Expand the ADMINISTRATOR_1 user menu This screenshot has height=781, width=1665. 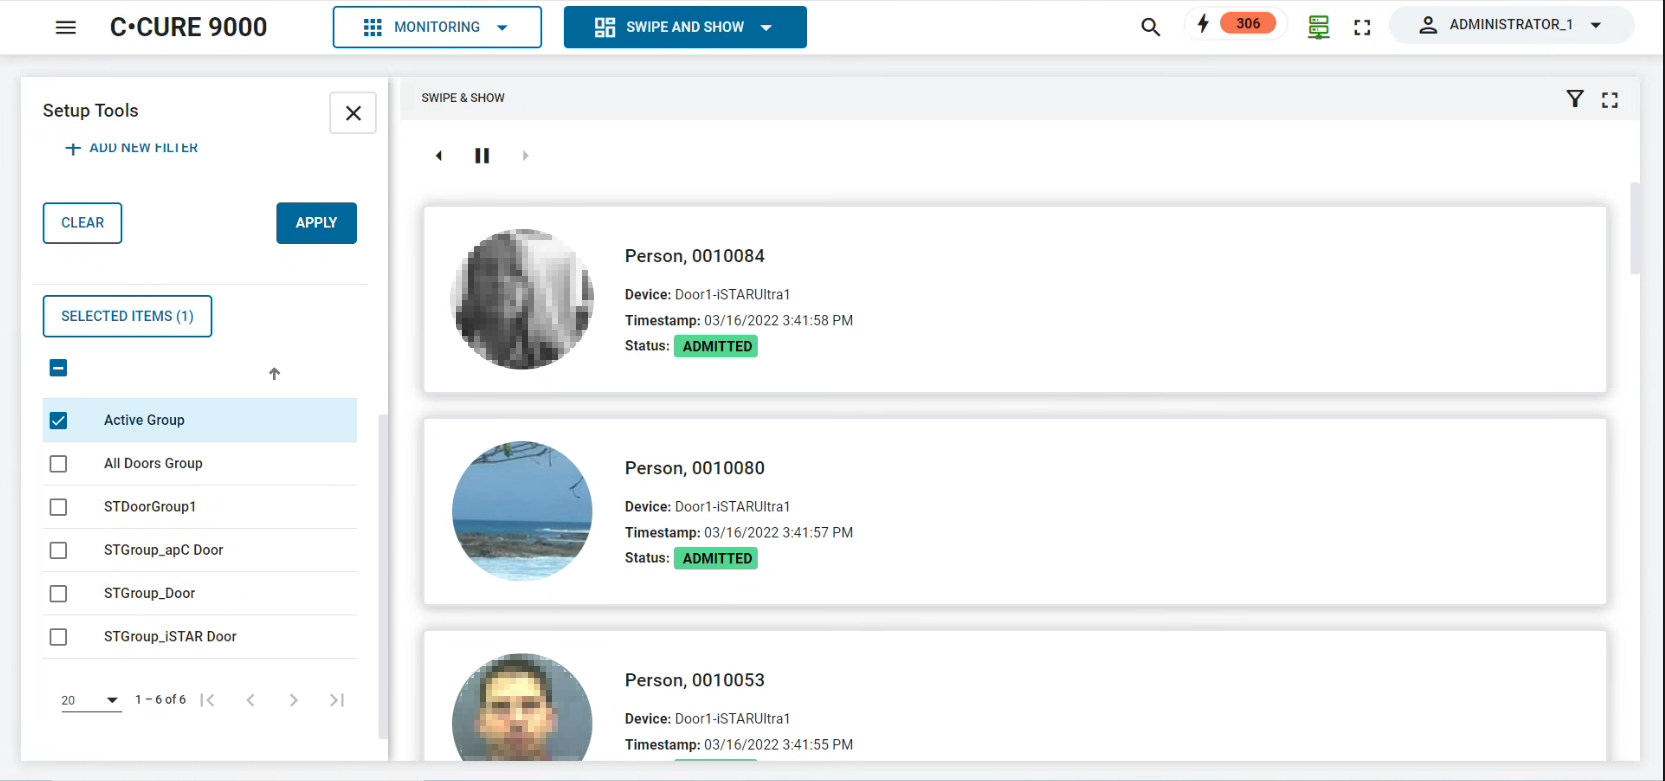click(x=1511, y=25)
